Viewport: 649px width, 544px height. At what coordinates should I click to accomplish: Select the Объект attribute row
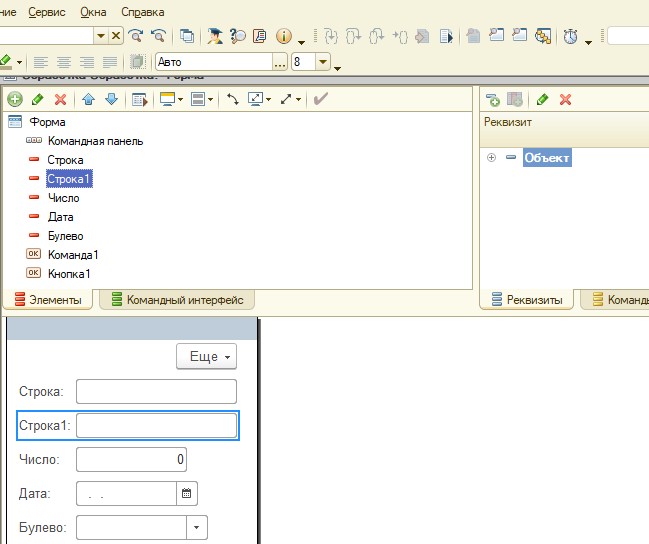pyautogui.click(x=547, y=158)
